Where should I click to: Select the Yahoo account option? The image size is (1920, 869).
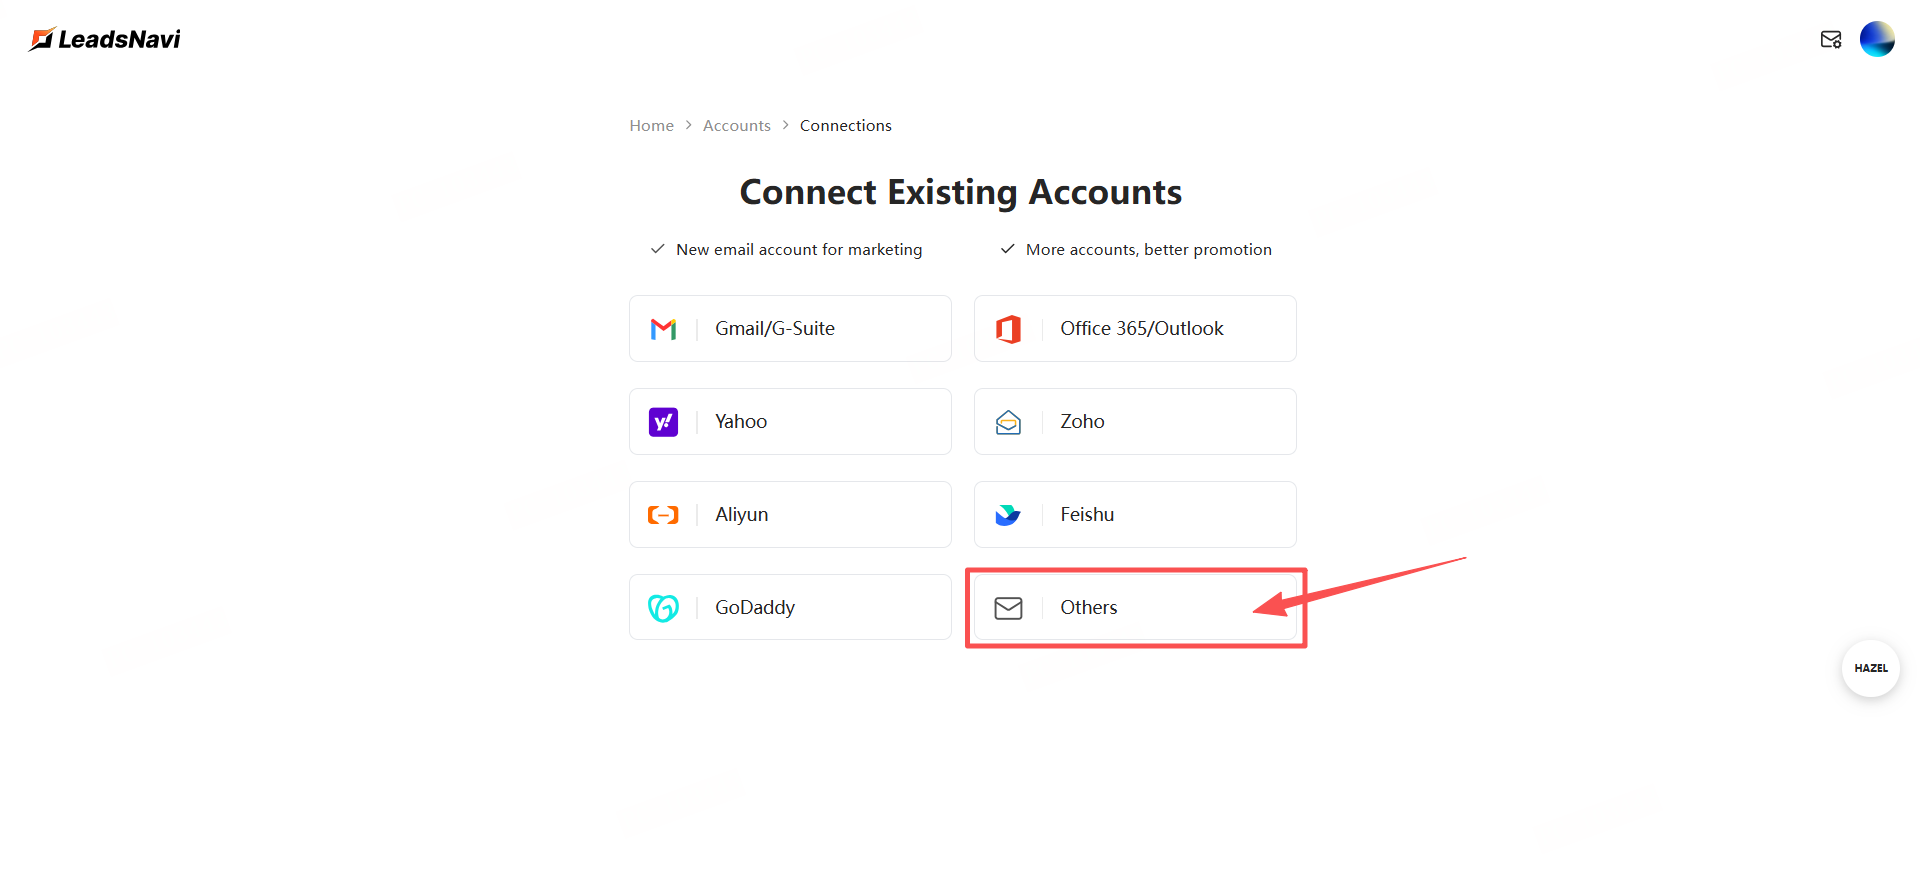click(790, 422)
